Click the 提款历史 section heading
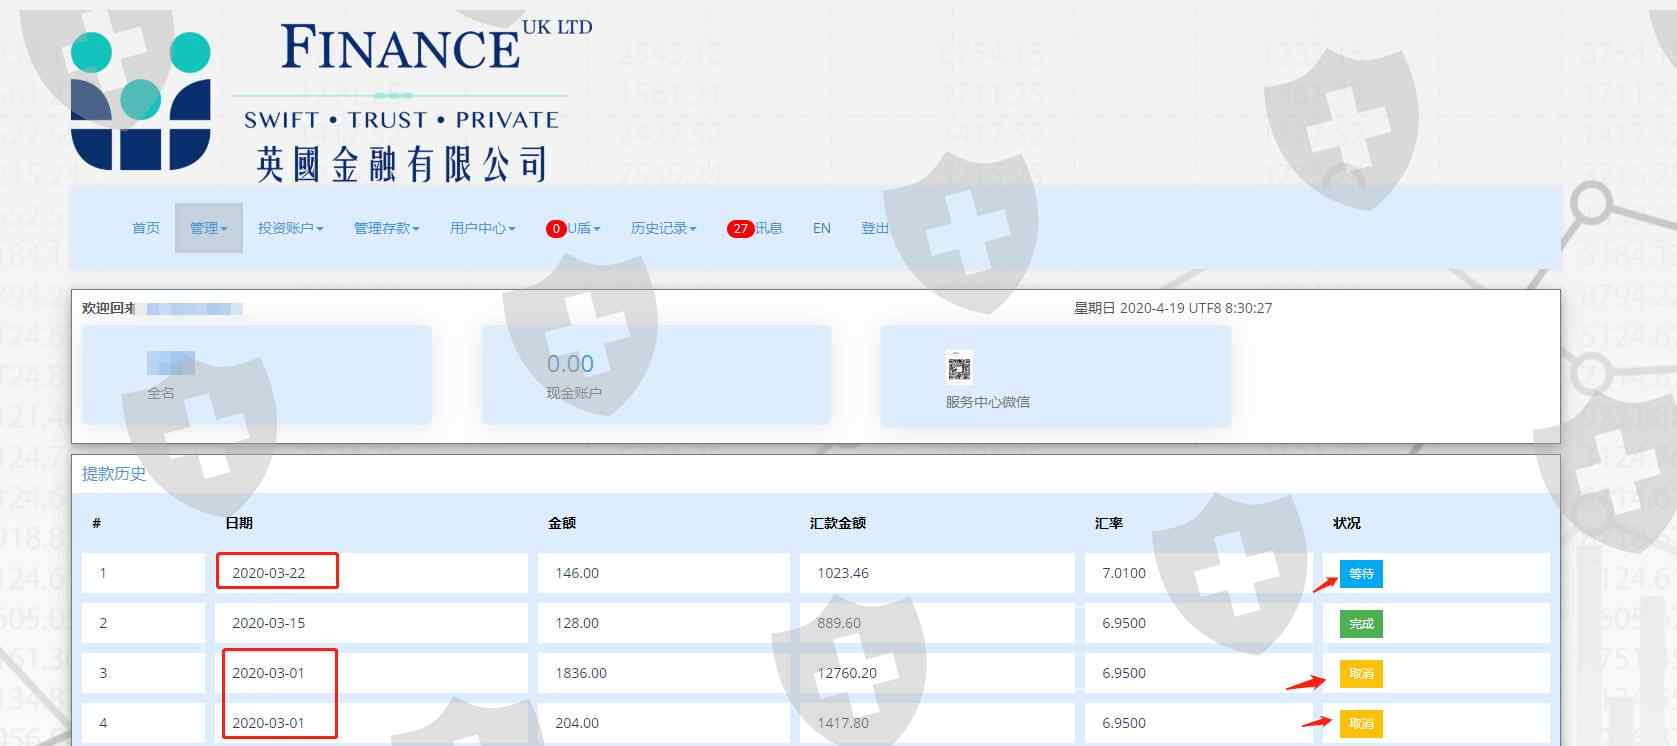This screenshot has height=746, width=1677. pyautogui.click(x=114, y=474)
